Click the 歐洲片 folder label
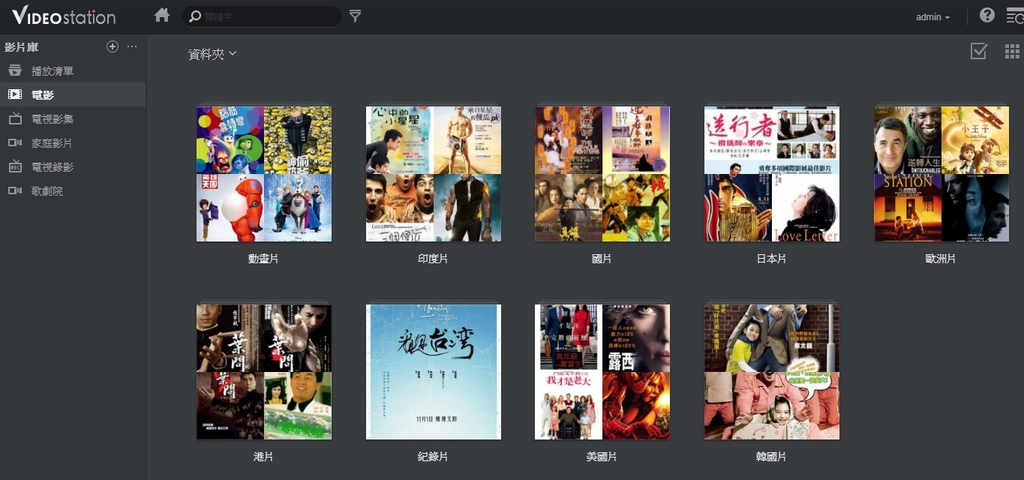Image resolution: width=1024 pixels, height=480 pixels. coord(940,259)
